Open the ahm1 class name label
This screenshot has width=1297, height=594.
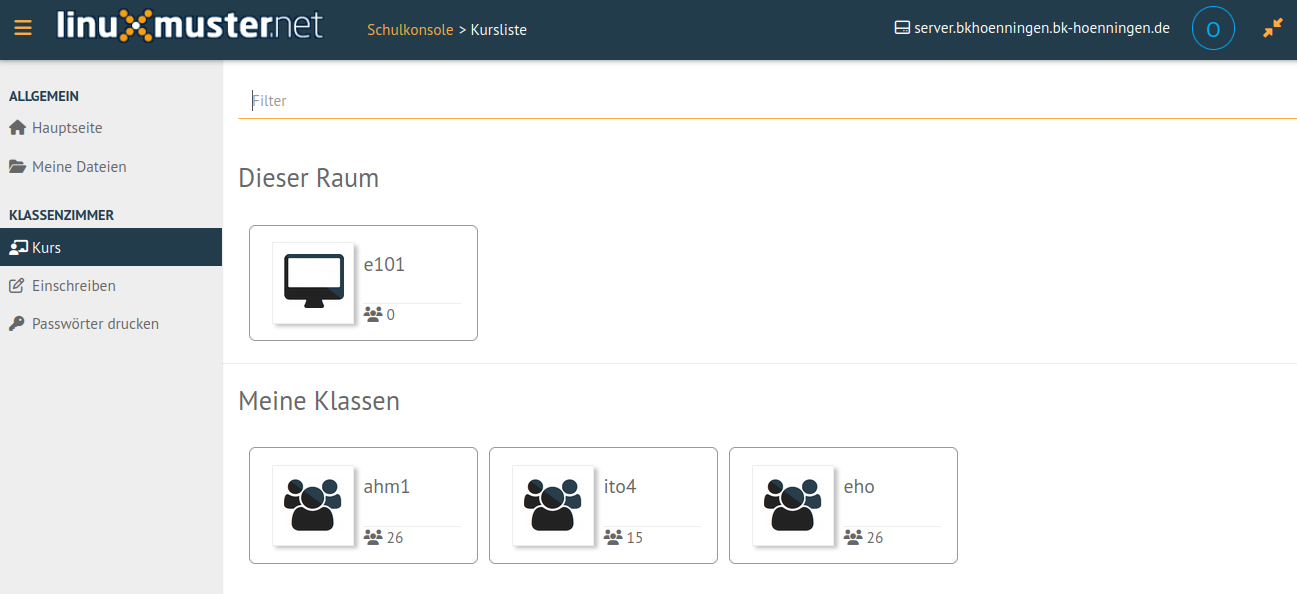pos(387,487)
